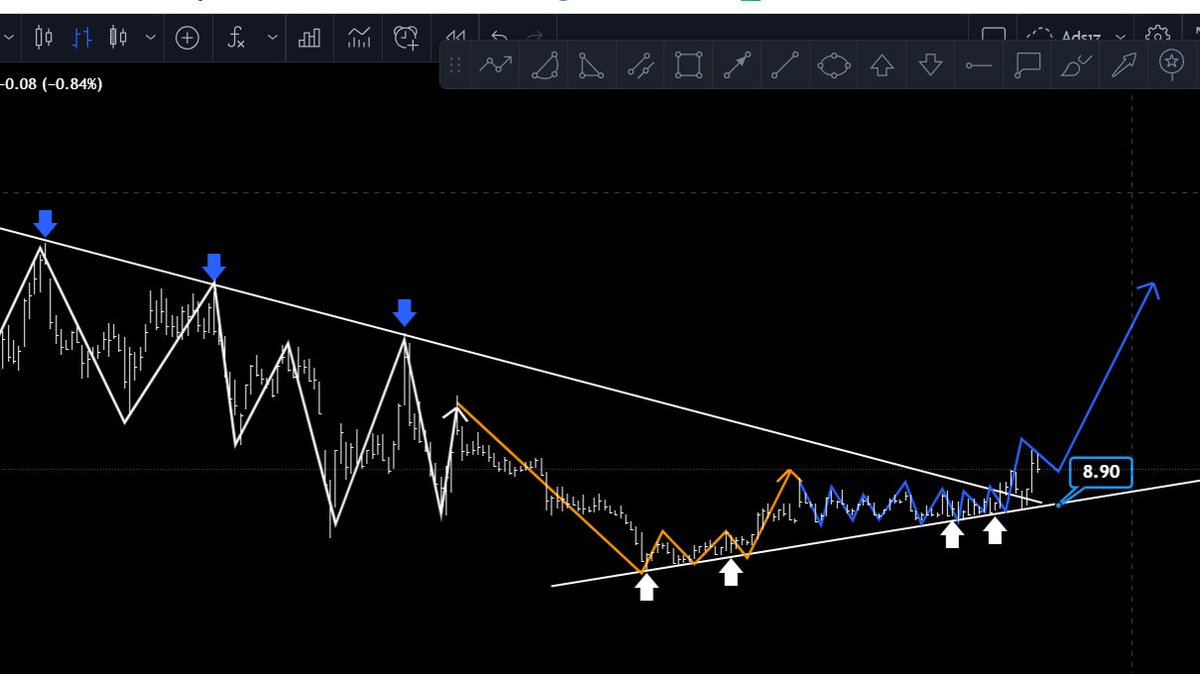
Task: Select the Arrow Mark Down tool
Action: point(931,66)
